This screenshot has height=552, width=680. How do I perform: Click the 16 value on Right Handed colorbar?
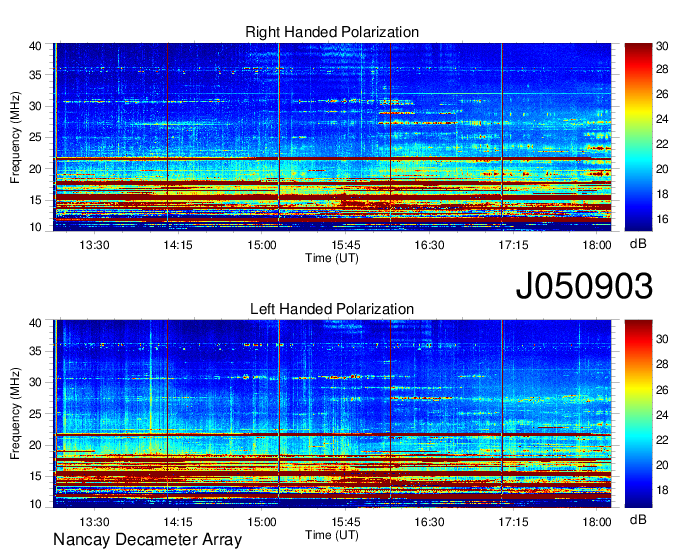(662, 219)
